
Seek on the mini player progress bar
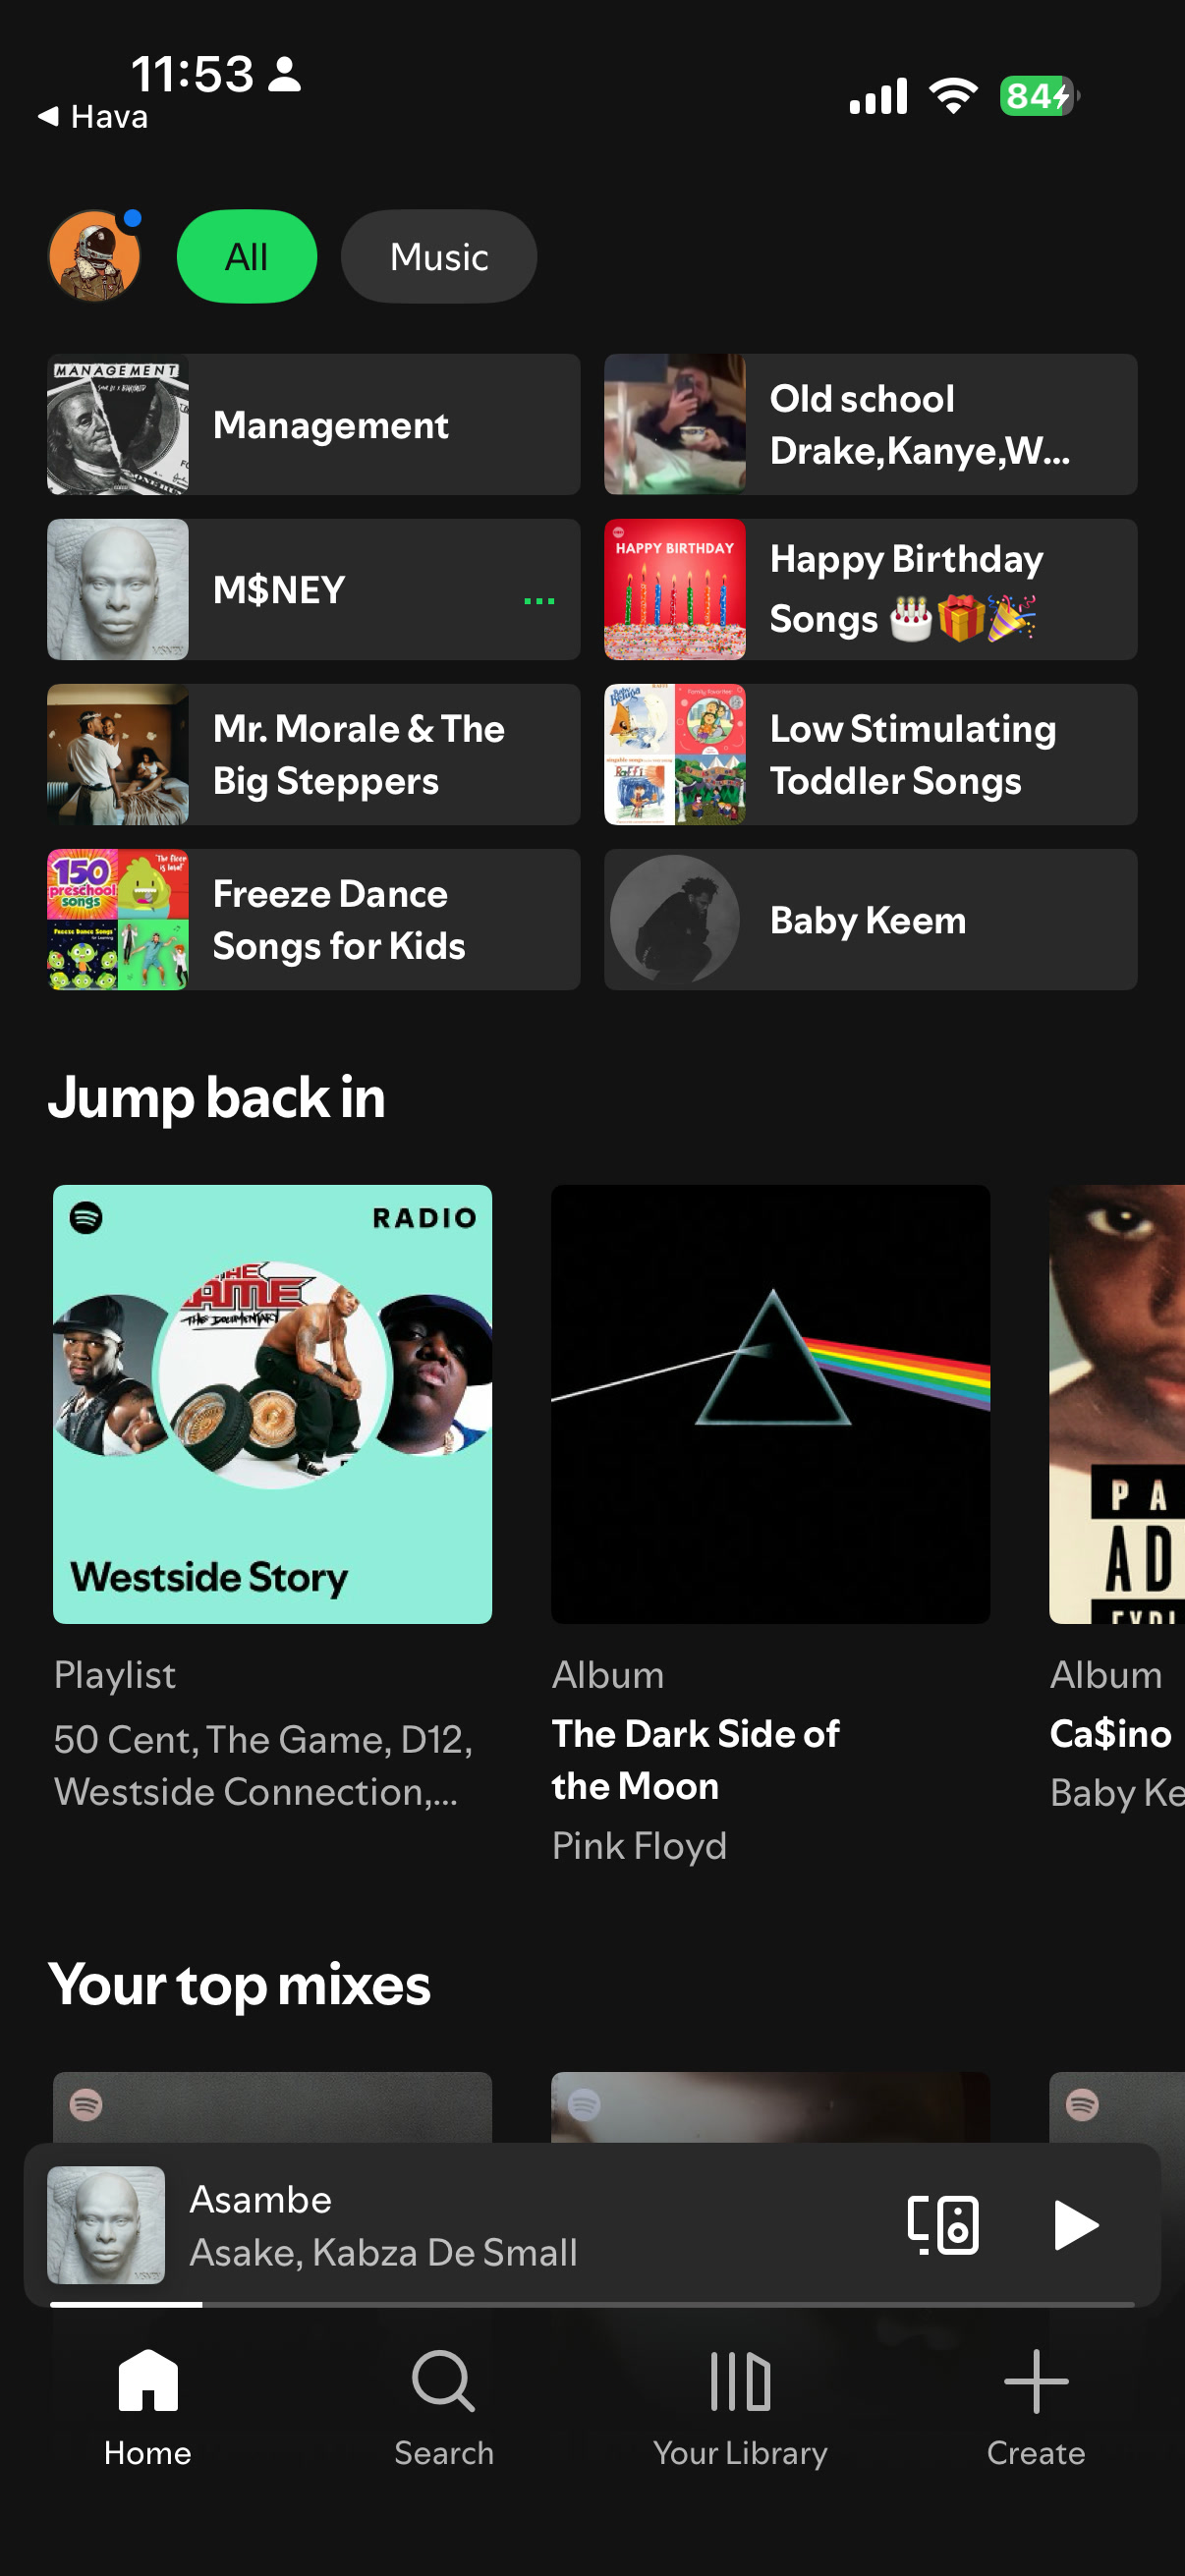pos(592,2304)
